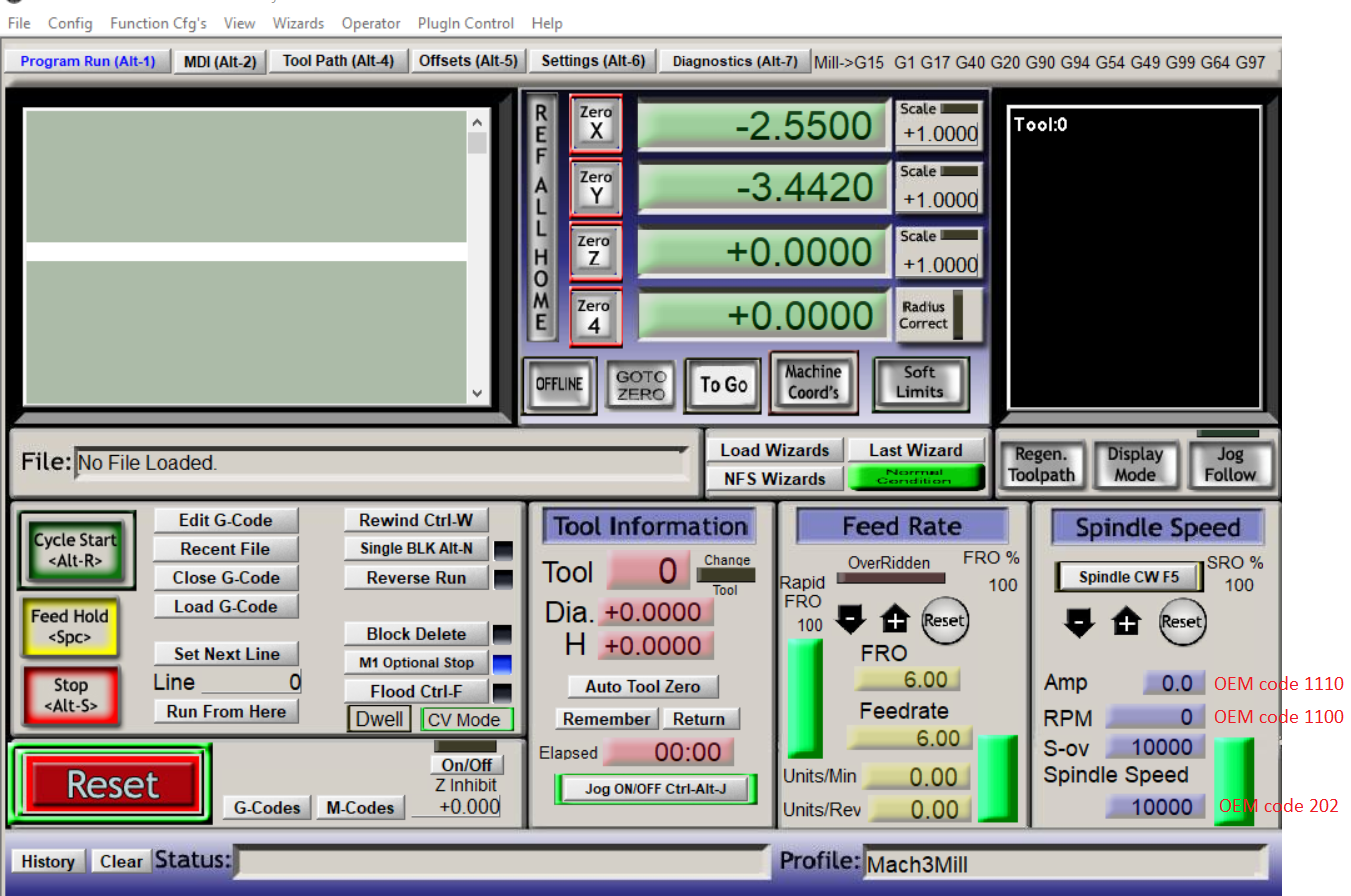Screen dimensions: 1351x896
Task: Click the feed rate increase up arrow
Action: [x=894, y=620]
